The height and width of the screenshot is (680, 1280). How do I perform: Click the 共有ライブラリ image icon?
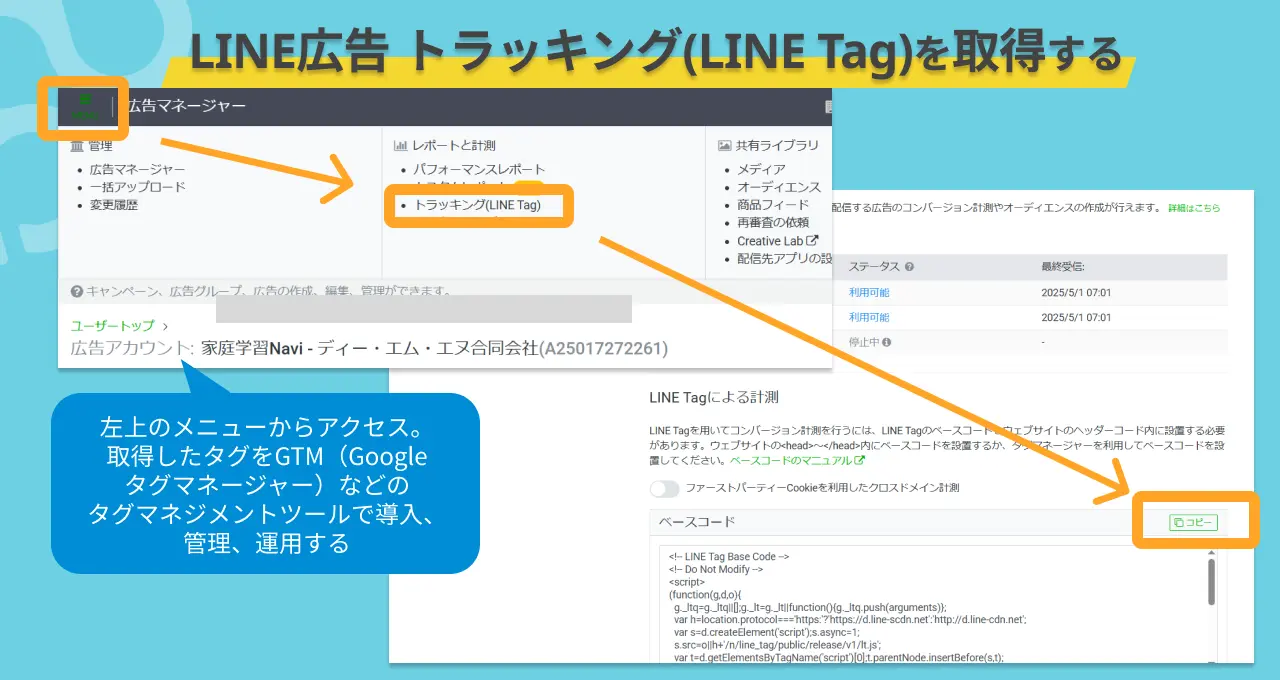coord(725,146)
